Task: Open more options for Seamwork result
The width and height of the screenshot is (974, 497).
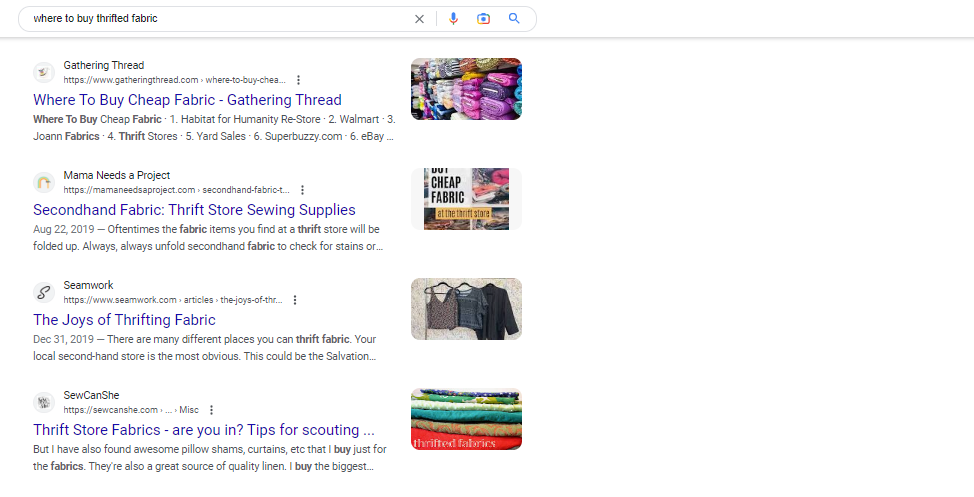Action: [294, 300]
